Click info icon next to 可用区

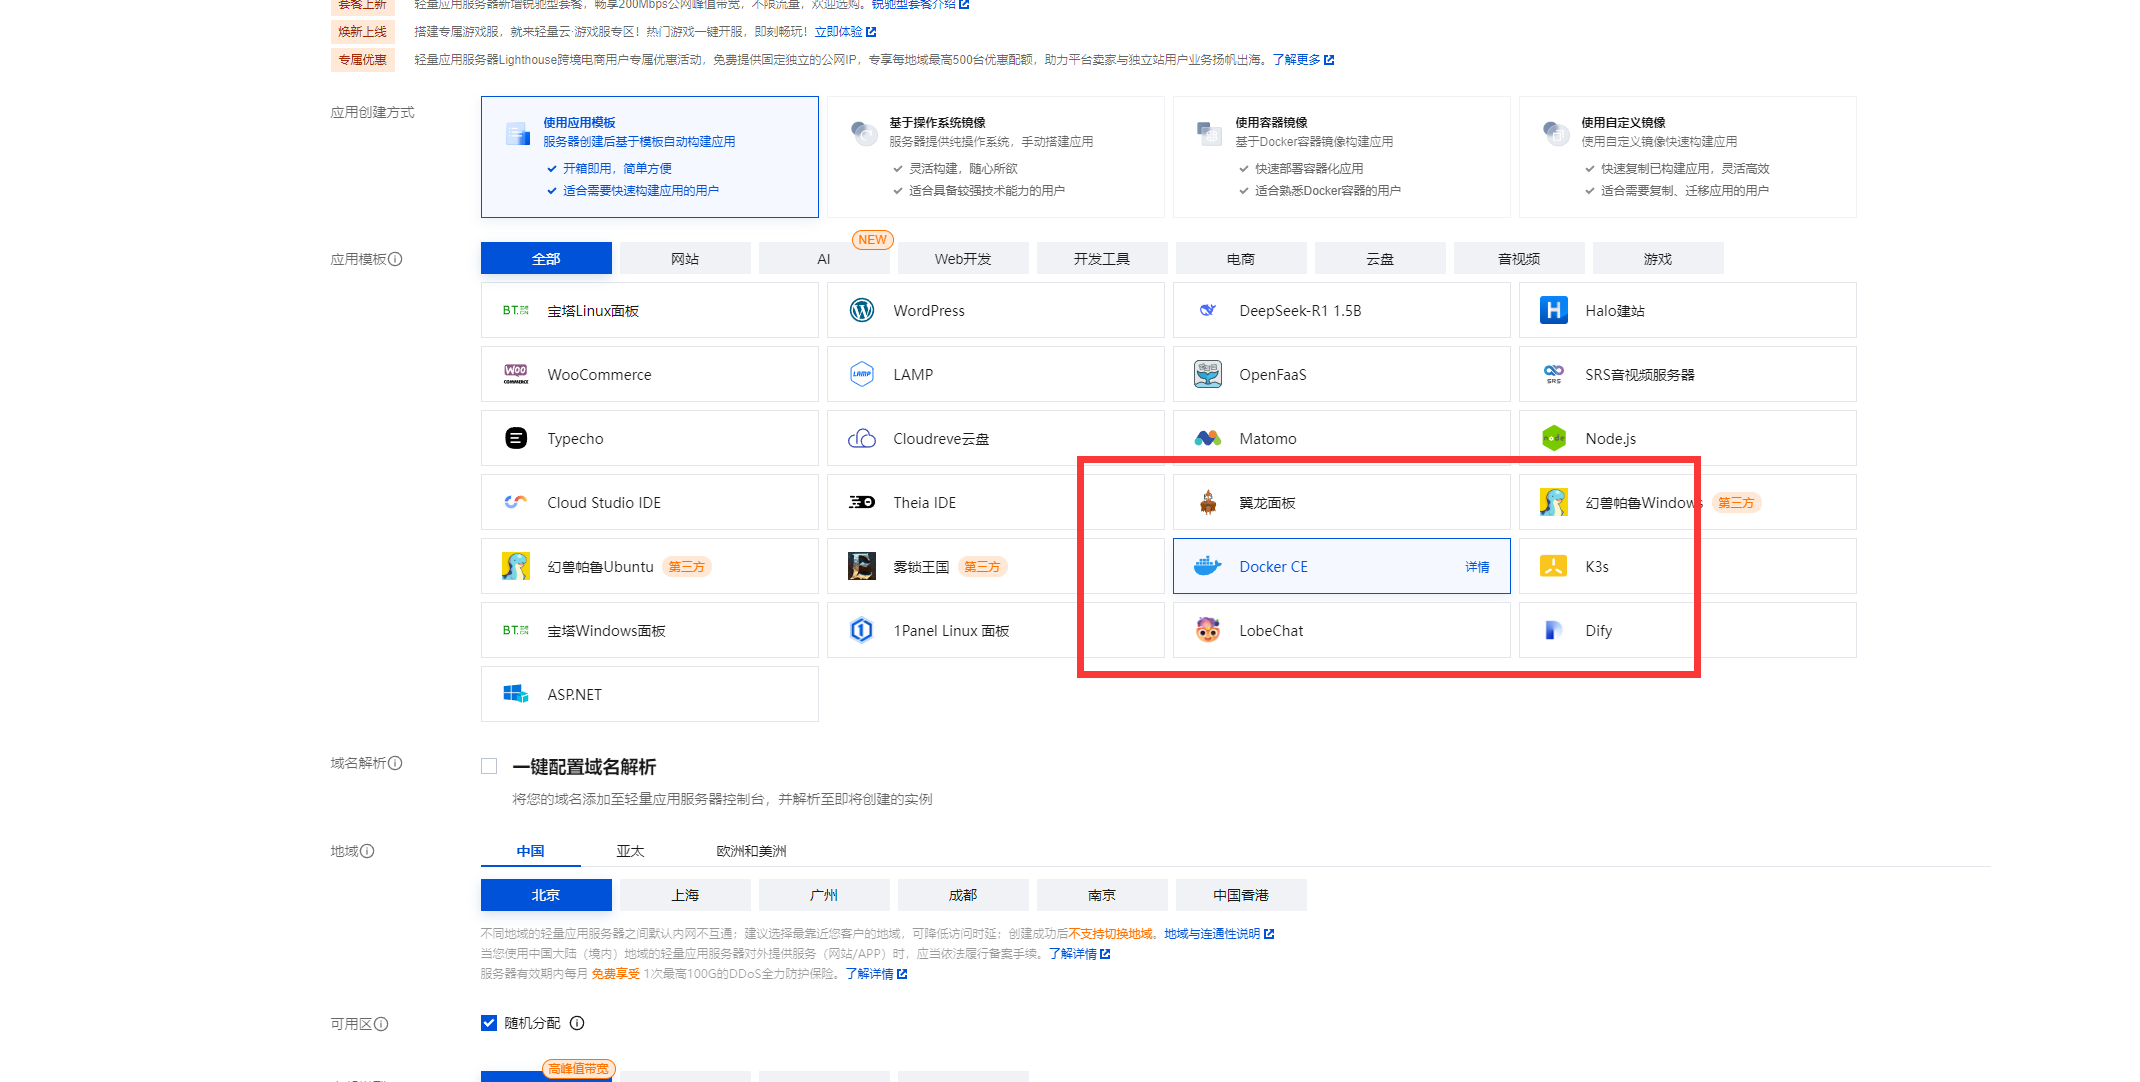click(381, 1024)
